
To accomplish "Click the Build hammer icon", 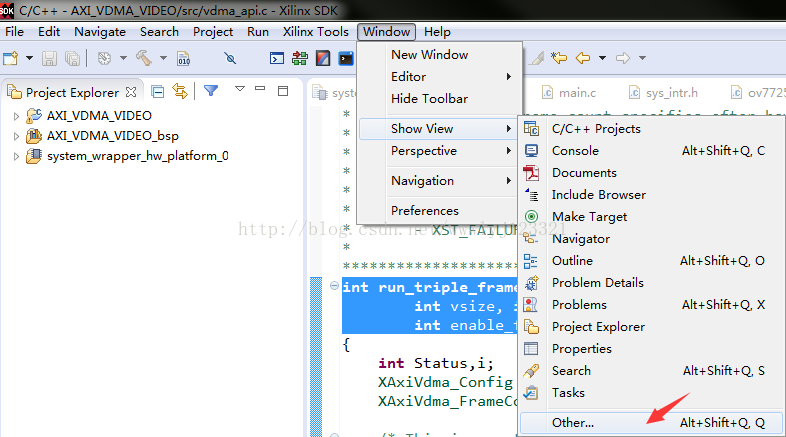I will click(x=144, y=58).
